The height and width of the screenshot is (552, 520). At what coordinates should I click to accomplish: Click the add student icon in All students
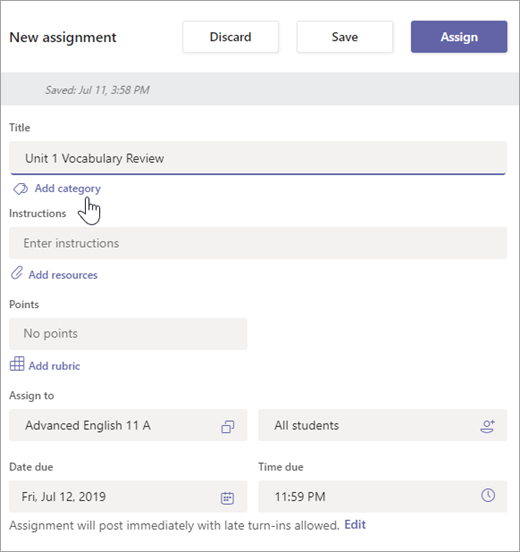488,426
